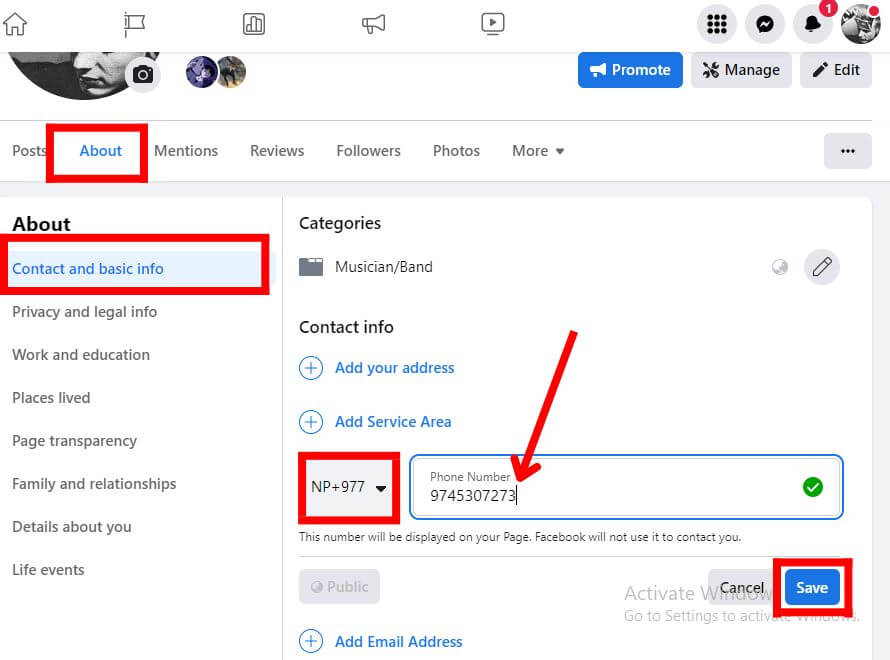Open Messenger chats with the chat icon
Screen dimensions: 890x660
pos(765,24)
